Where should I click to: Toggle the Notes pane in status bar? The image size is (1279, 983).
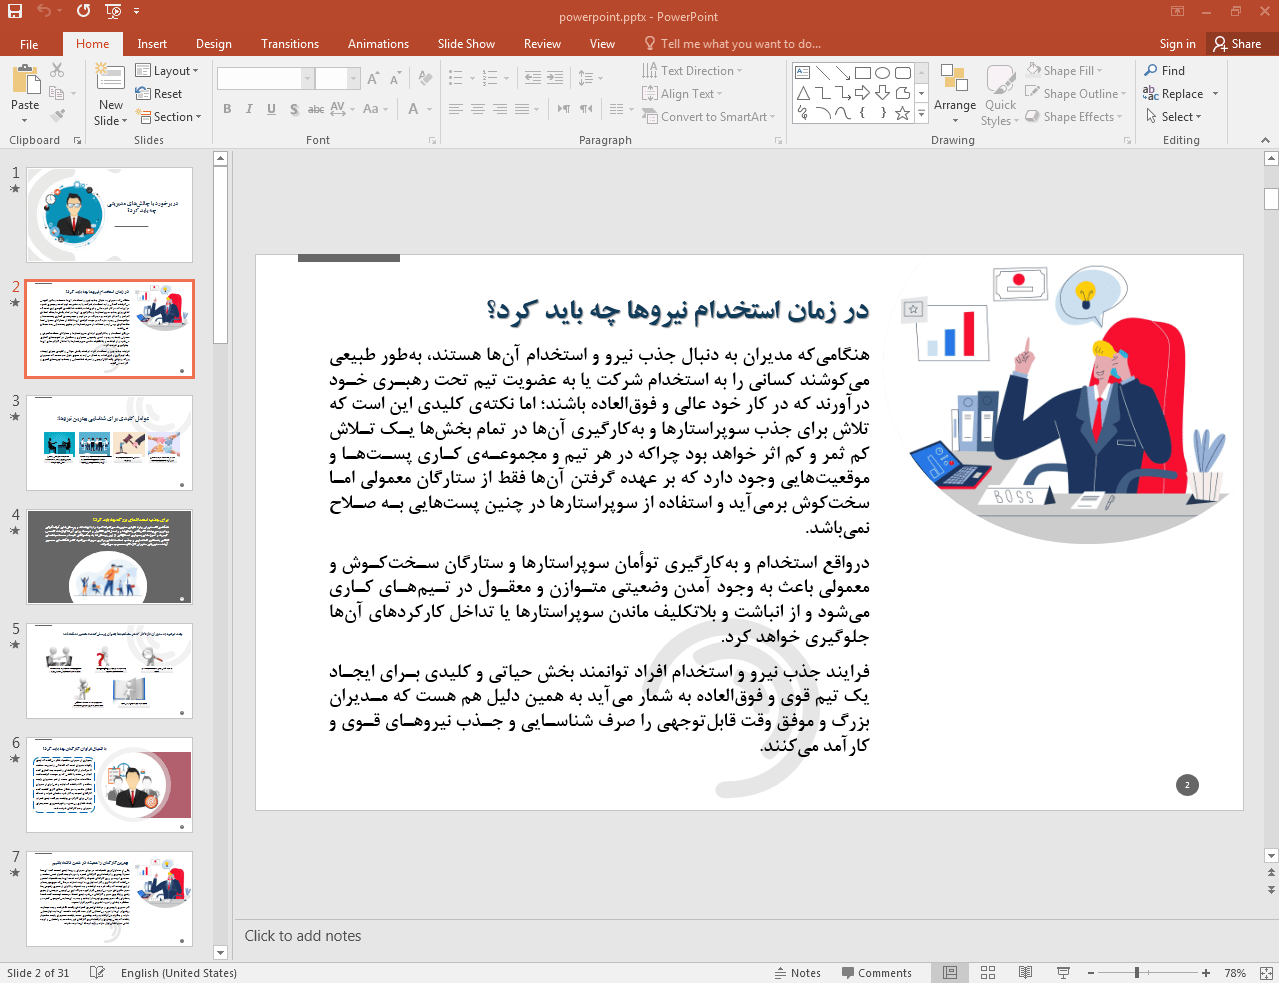point(797,973)
